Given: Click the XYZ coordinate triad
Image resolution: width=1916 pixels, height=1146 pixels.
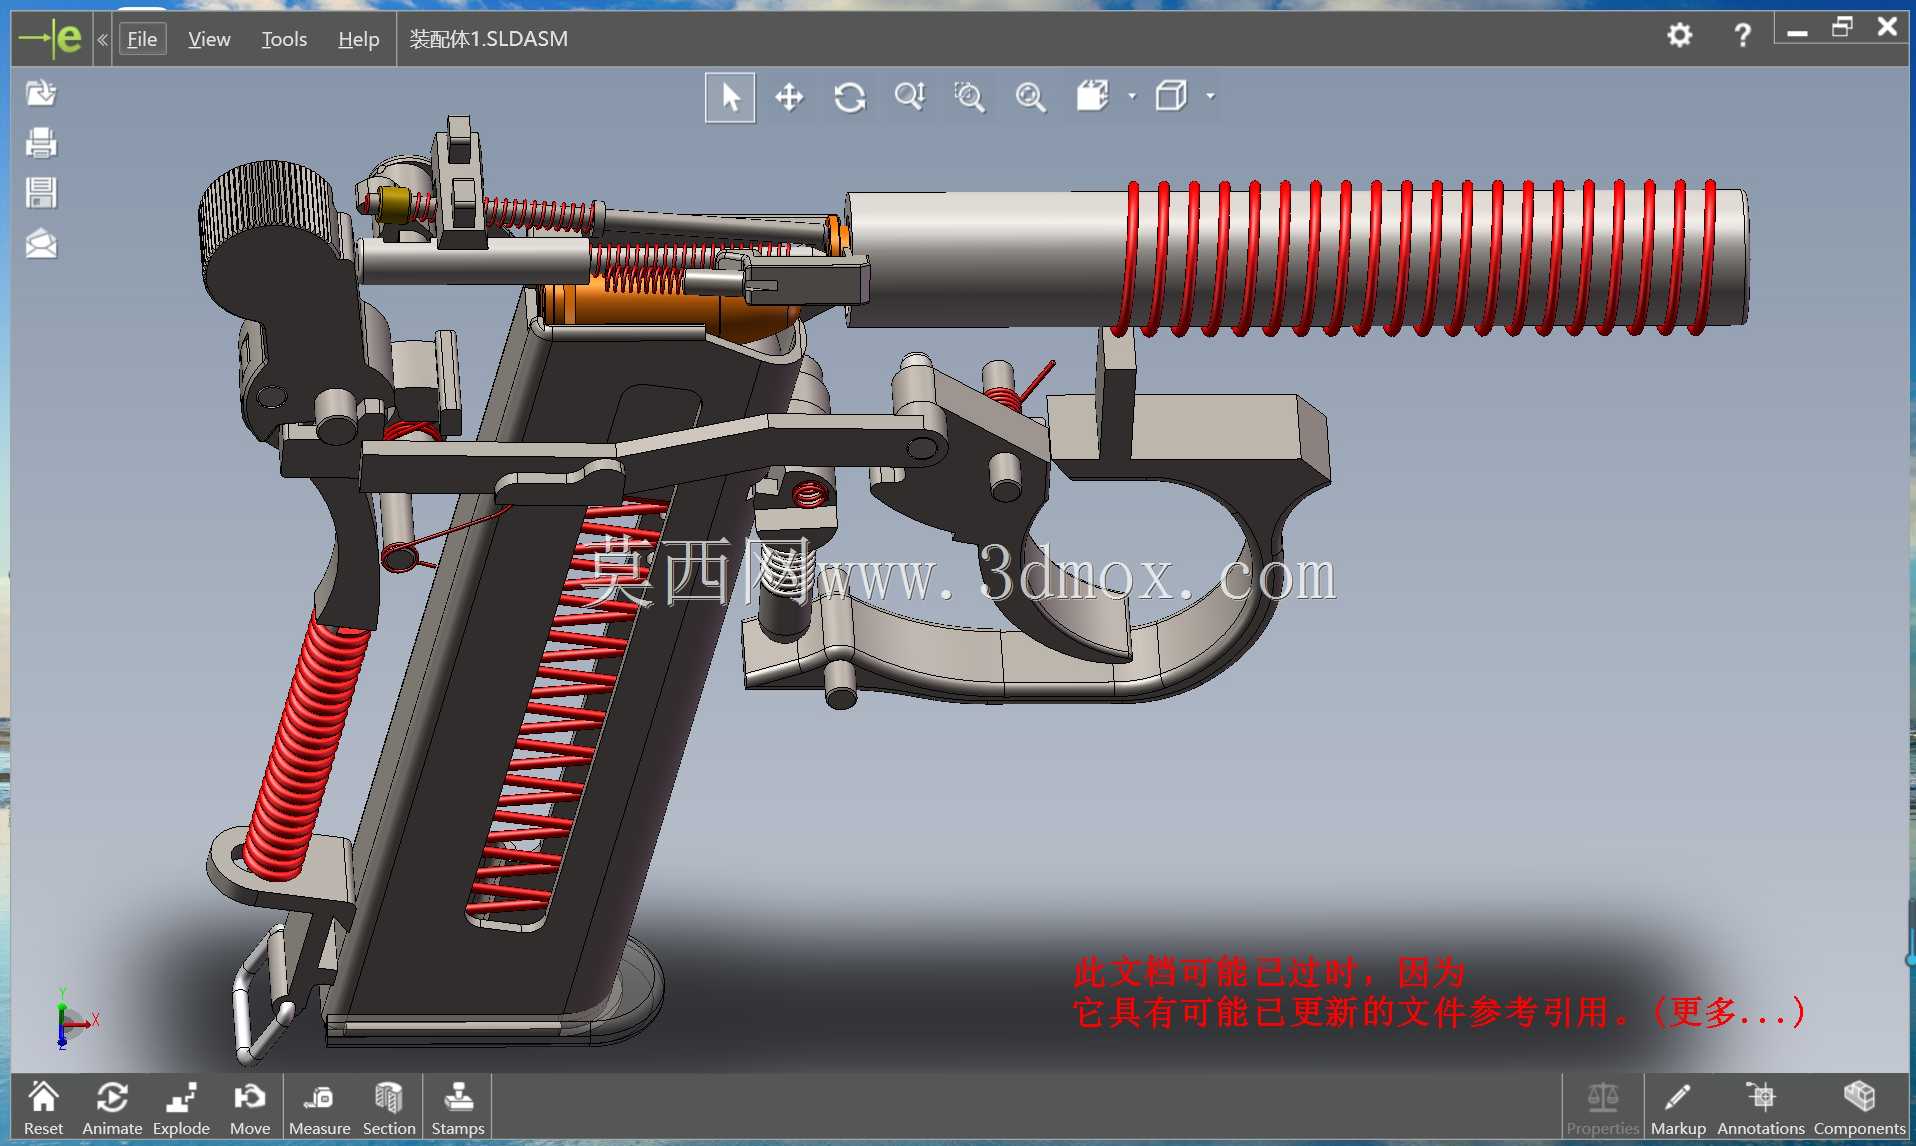Looking at the screenshot, I should [x=75, y=1018].
